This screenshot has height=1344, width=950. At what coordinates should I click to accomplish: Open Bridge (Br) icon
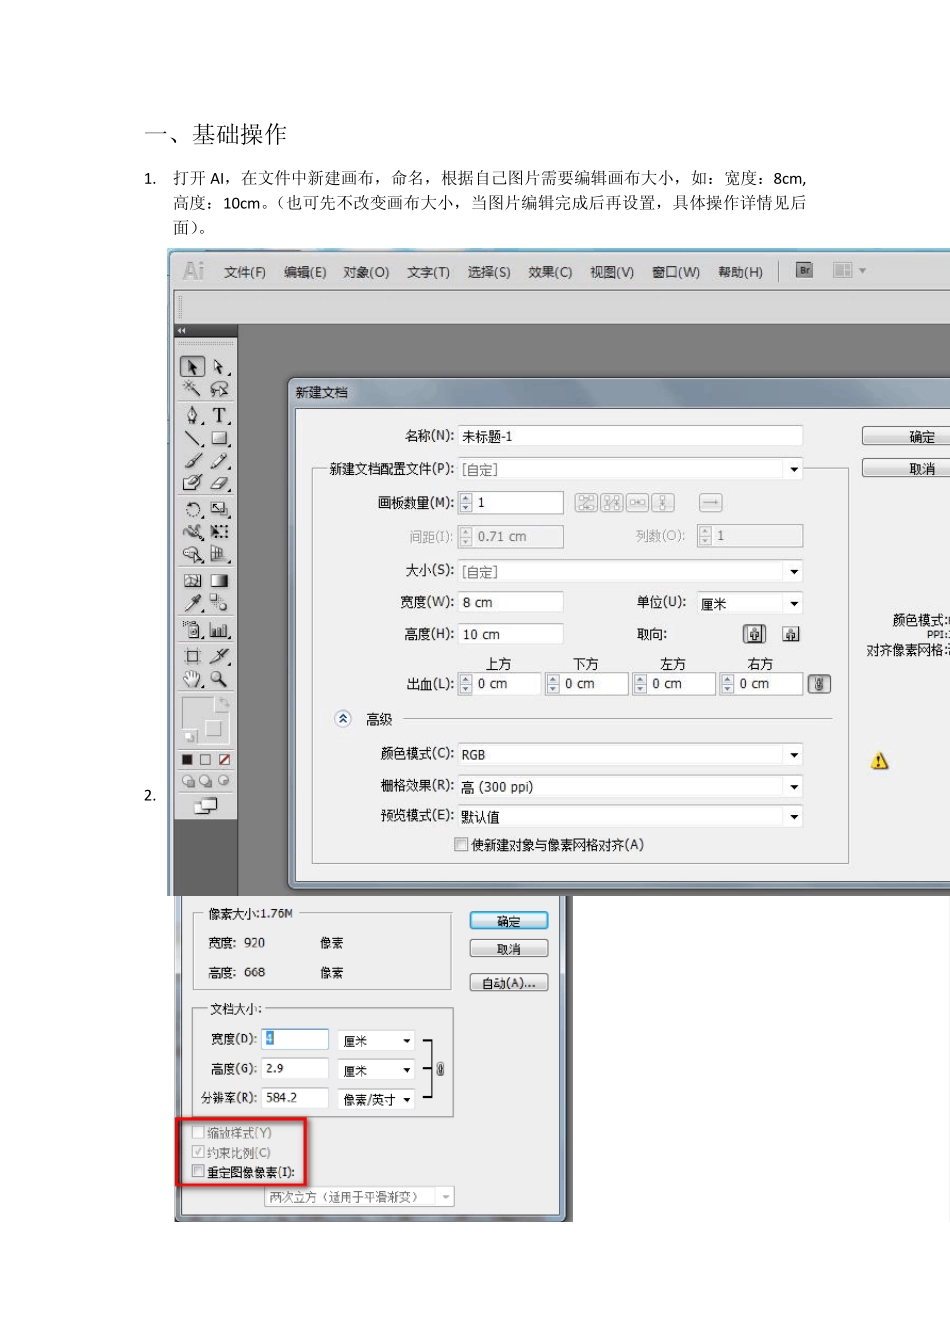tap(805, 270)
